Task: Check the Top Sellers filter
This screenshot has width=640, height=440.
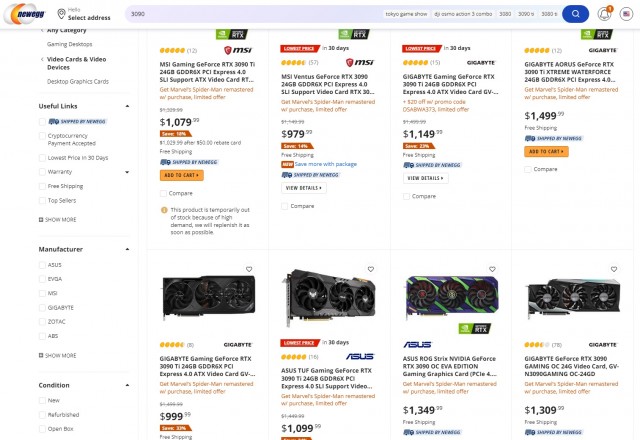Action: coord(42,201)
